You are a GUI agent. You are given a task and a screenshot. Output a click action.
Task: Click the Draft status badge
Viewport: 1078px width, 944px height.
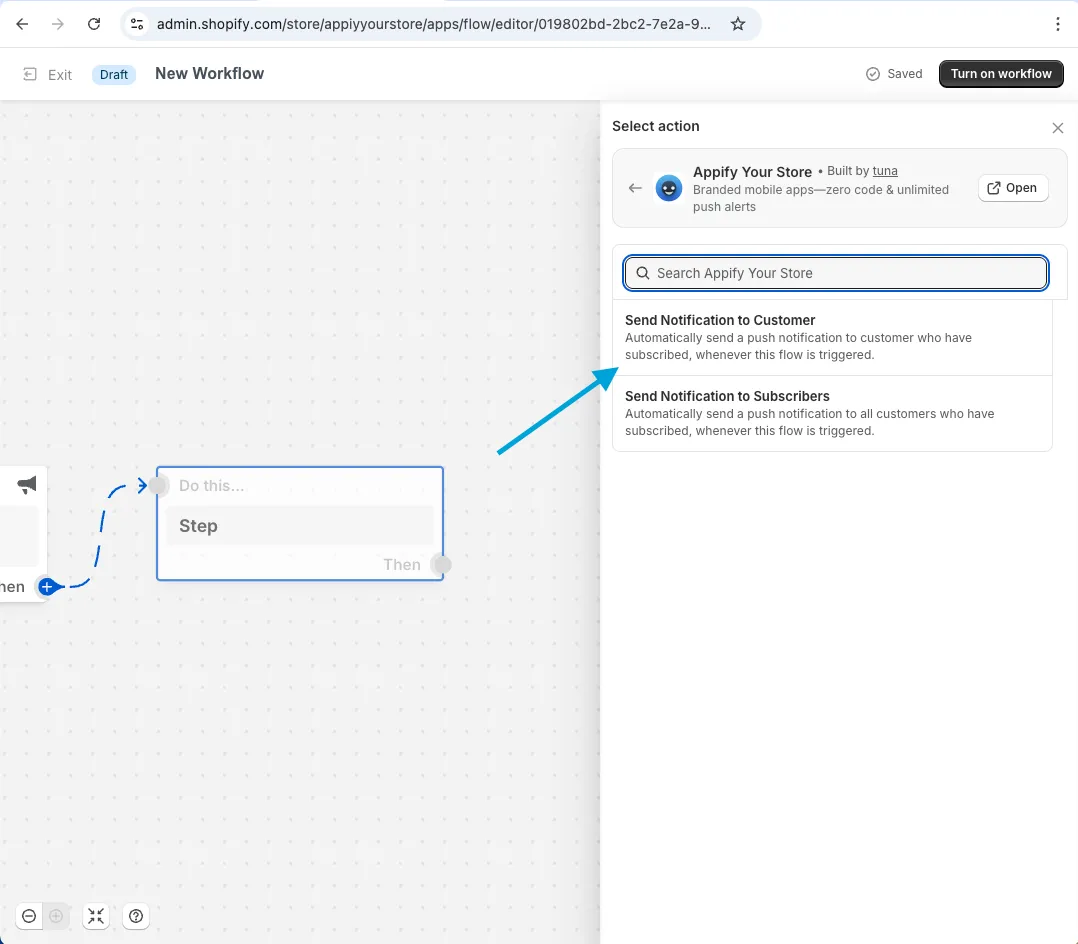point(113,74)
